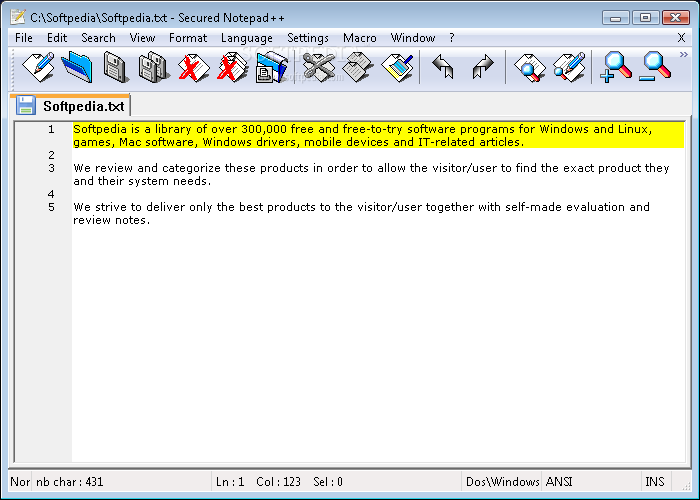Click on the words "review notes."
The width and height of the screenshot is (700, 500).
tap(112, 220)
